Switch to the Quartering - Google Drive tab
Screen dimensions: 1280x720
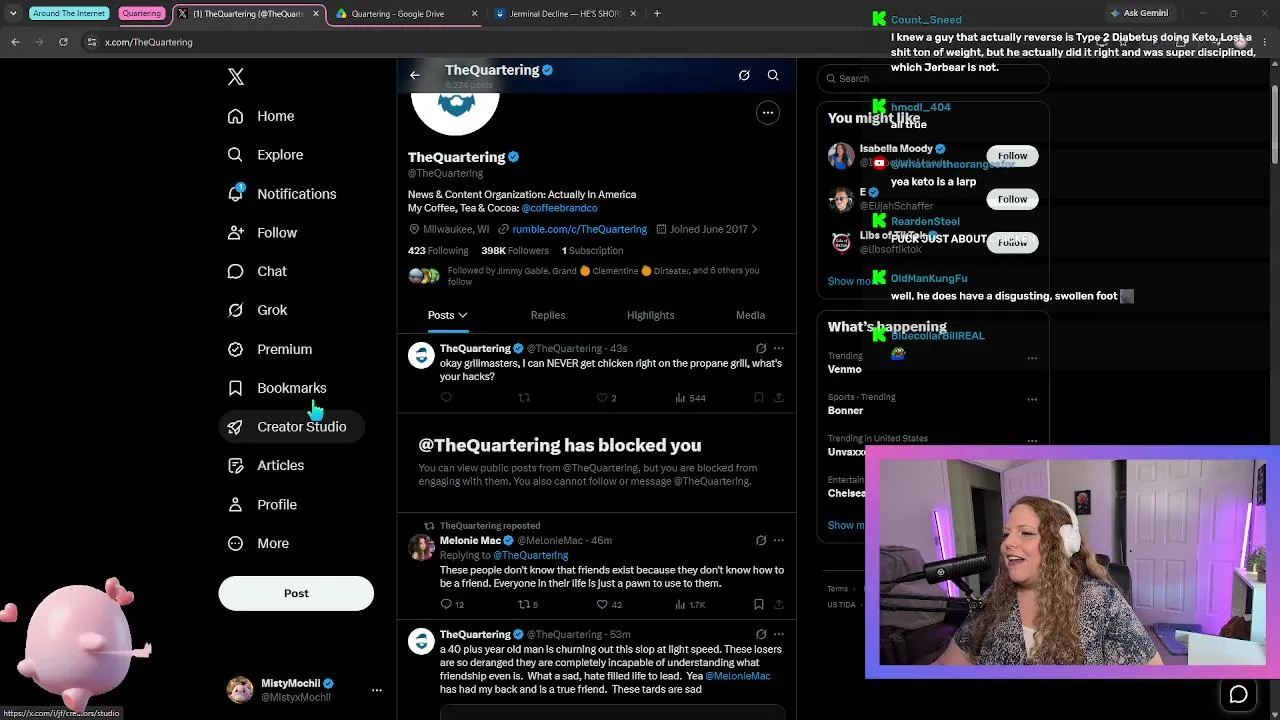406,14
